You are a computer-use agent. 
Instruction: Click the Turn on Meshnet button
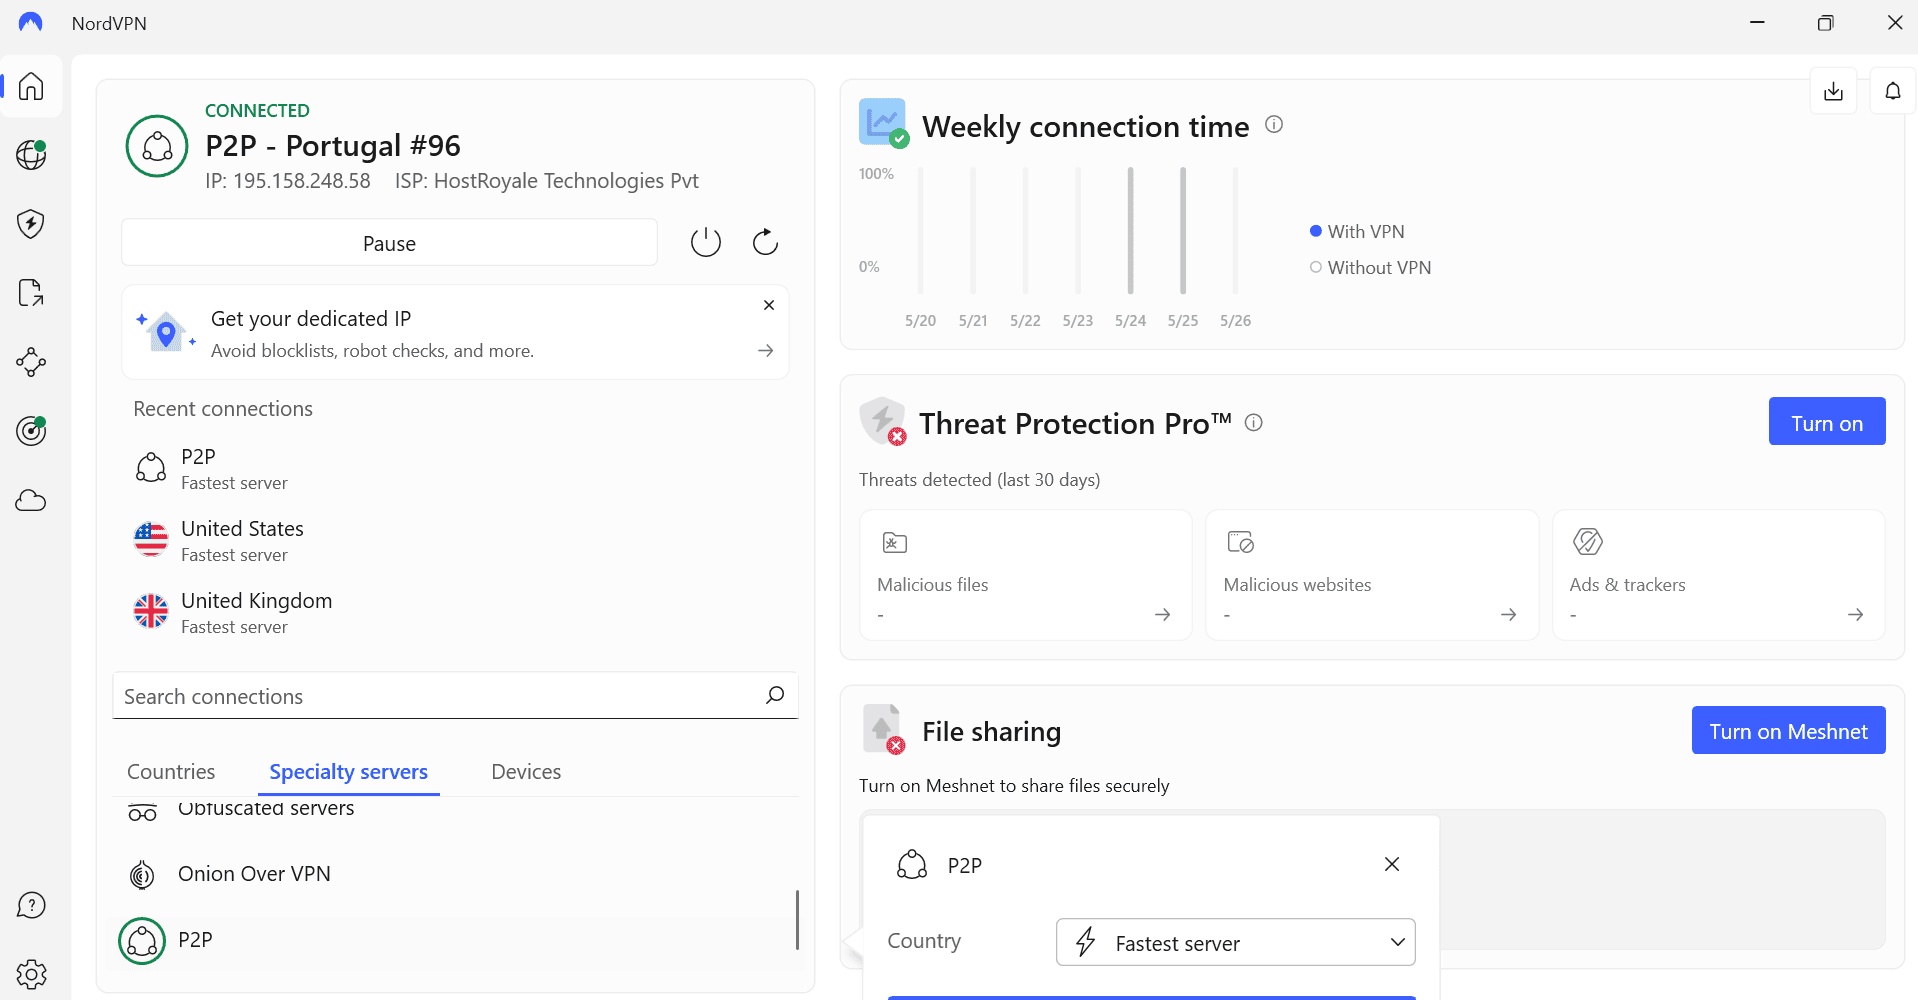(x=1788, y=731)
